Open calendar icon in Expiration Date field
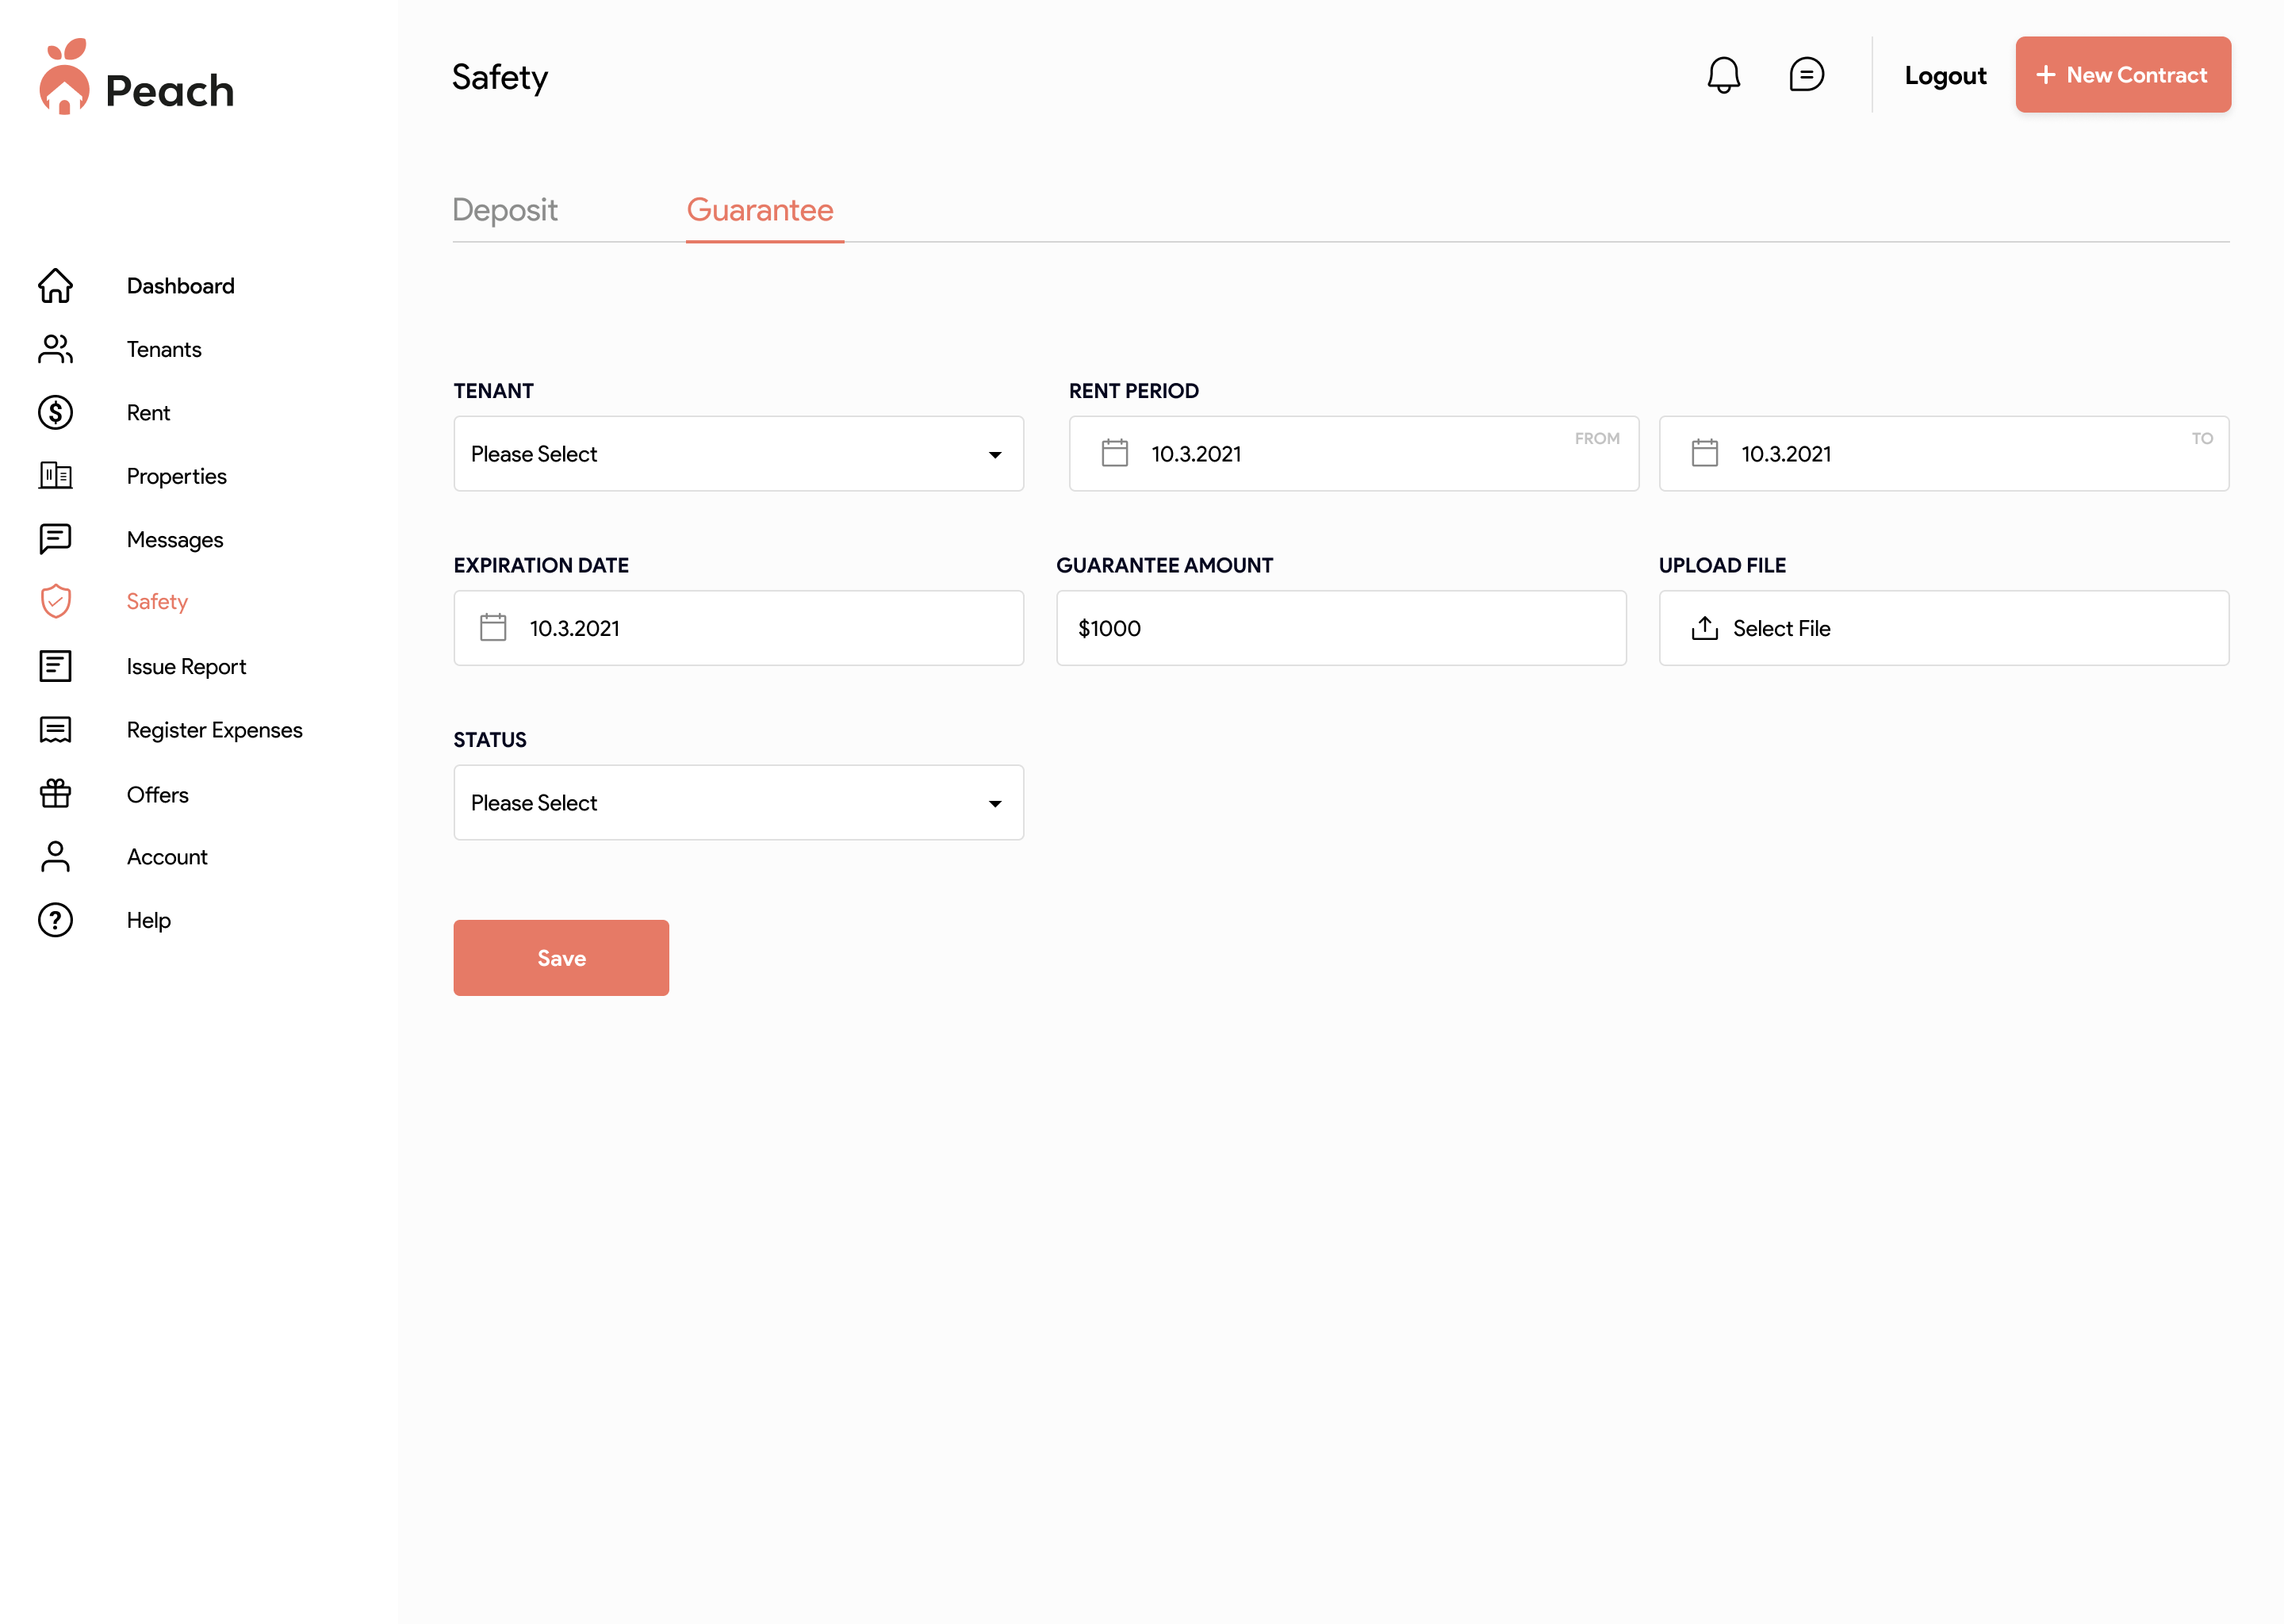Viewport: 2284px width, 1624px height. point(493,628)
